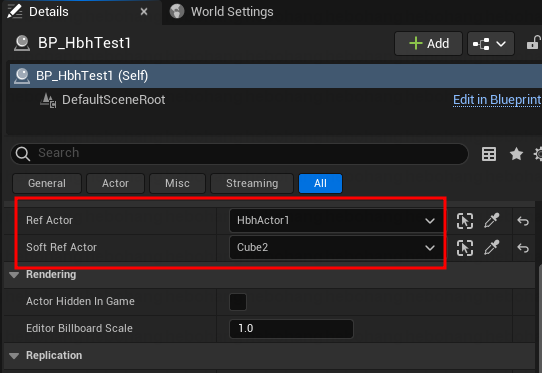Viewport: 542px width, 373px height.
Task: Open the Soft Ref Actor Cube2 dropdown
Action: click(x=336, y=248)
